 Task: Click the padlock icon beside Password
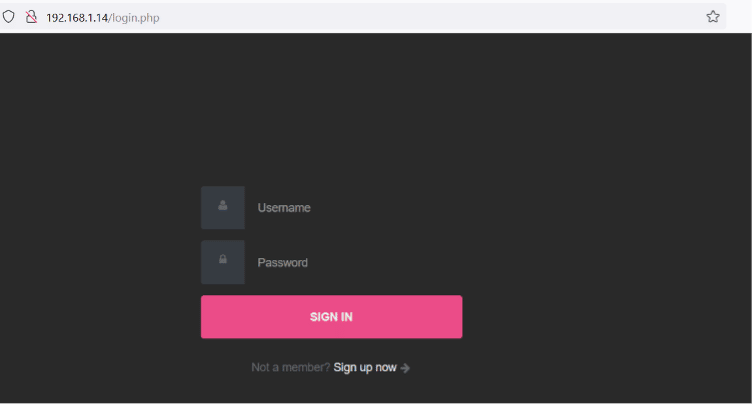pos(223,261)
